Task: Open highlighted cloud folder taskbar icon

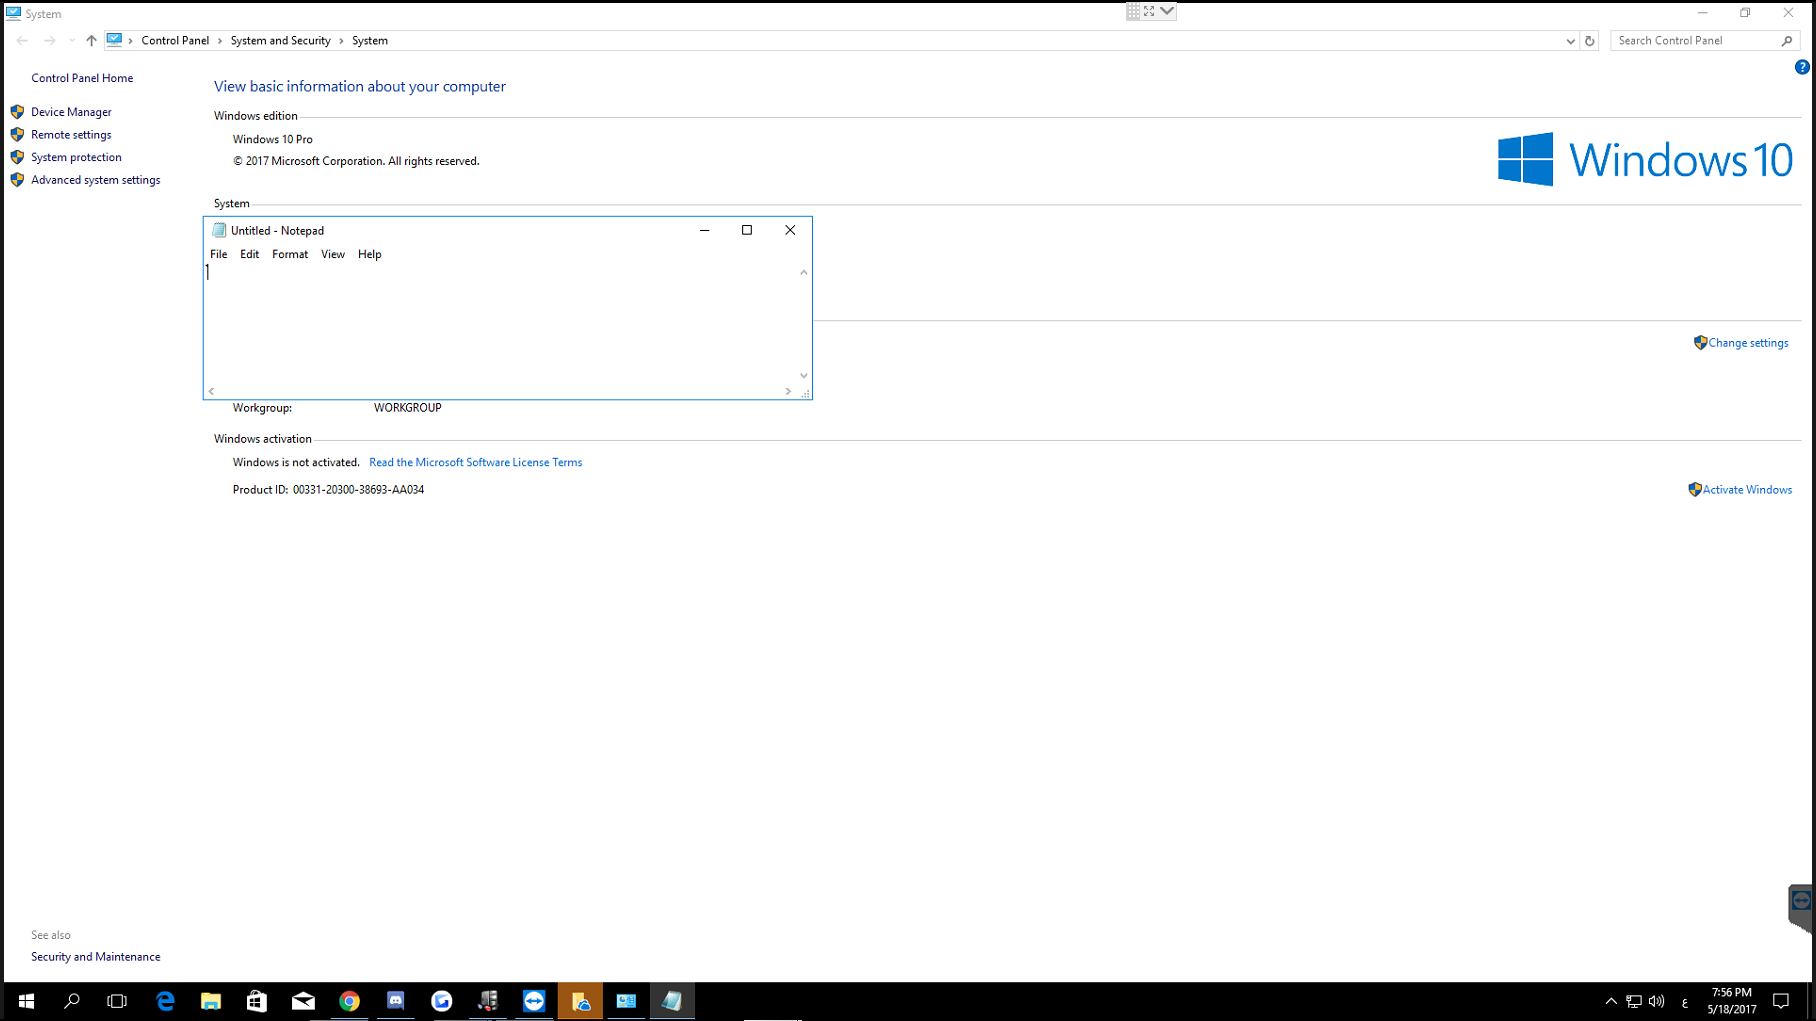Action: 580,1001
